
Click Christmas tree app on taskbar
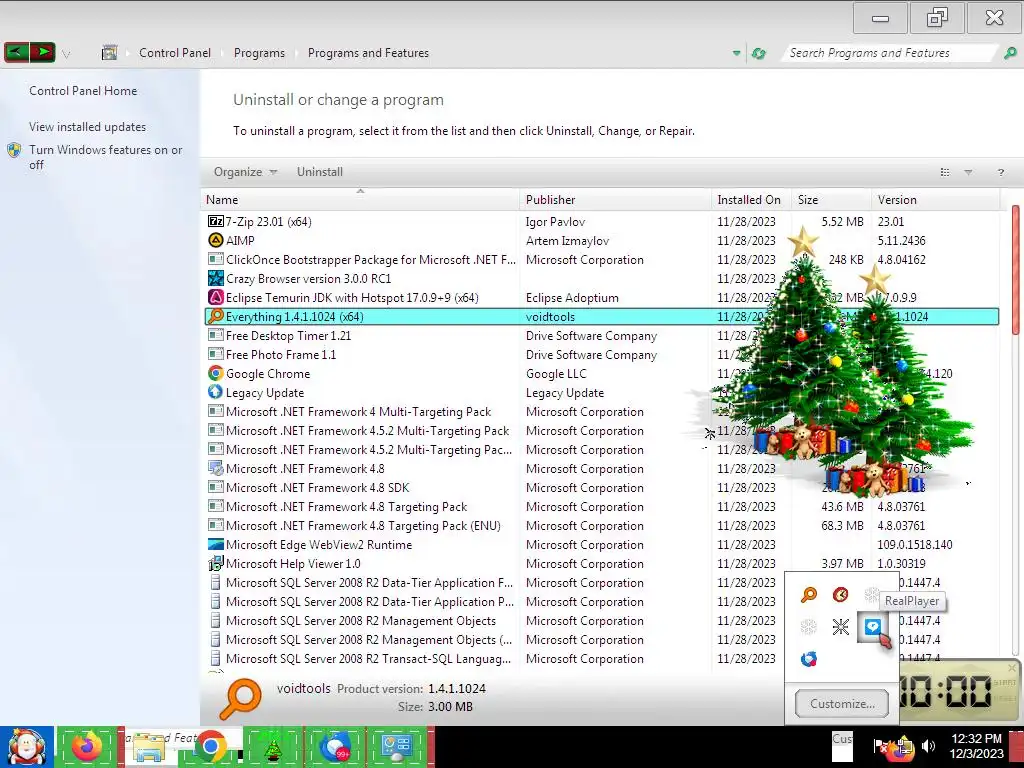click(272, 747)
